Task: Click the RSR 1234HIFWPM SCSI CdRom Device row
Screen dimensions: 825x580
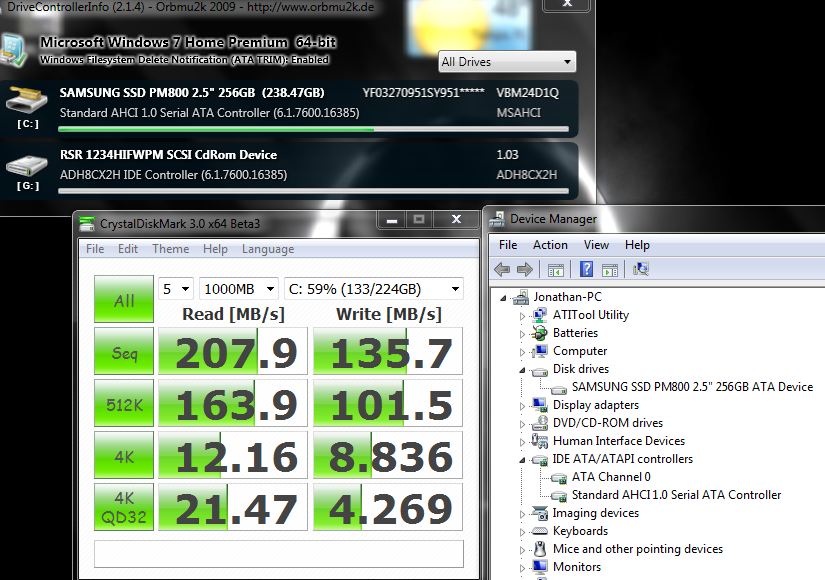Action: [x=289, y=171]
